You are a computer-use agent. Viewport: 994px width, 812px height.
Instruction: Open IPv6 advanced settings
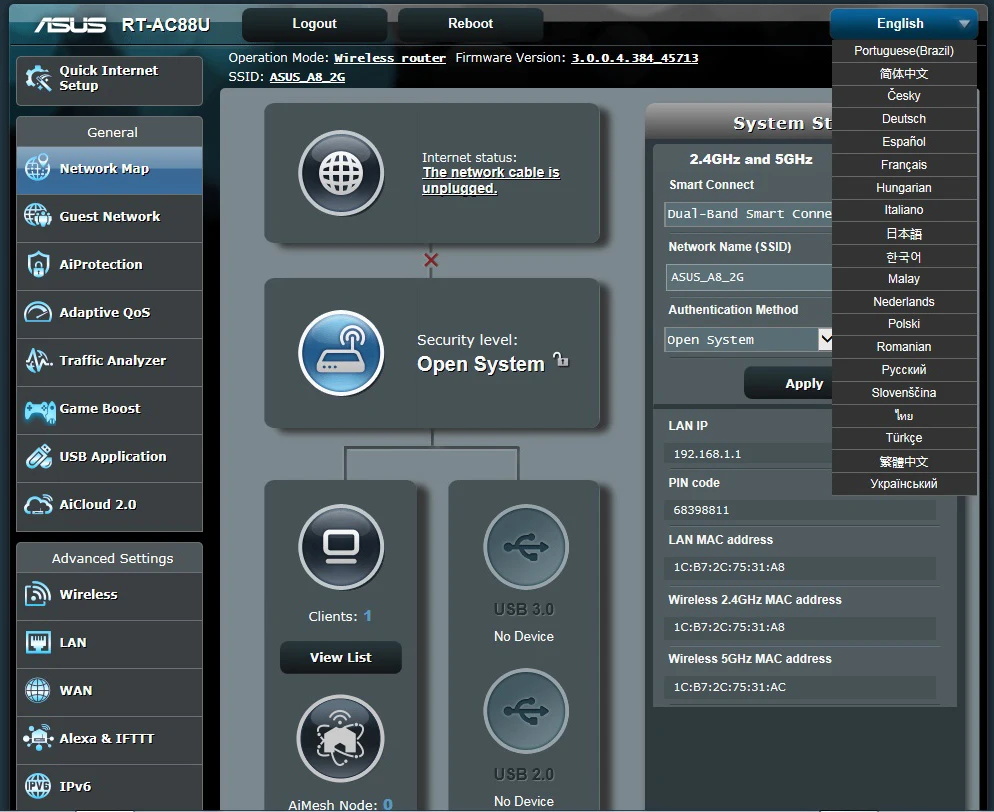(x=109, y=787)
